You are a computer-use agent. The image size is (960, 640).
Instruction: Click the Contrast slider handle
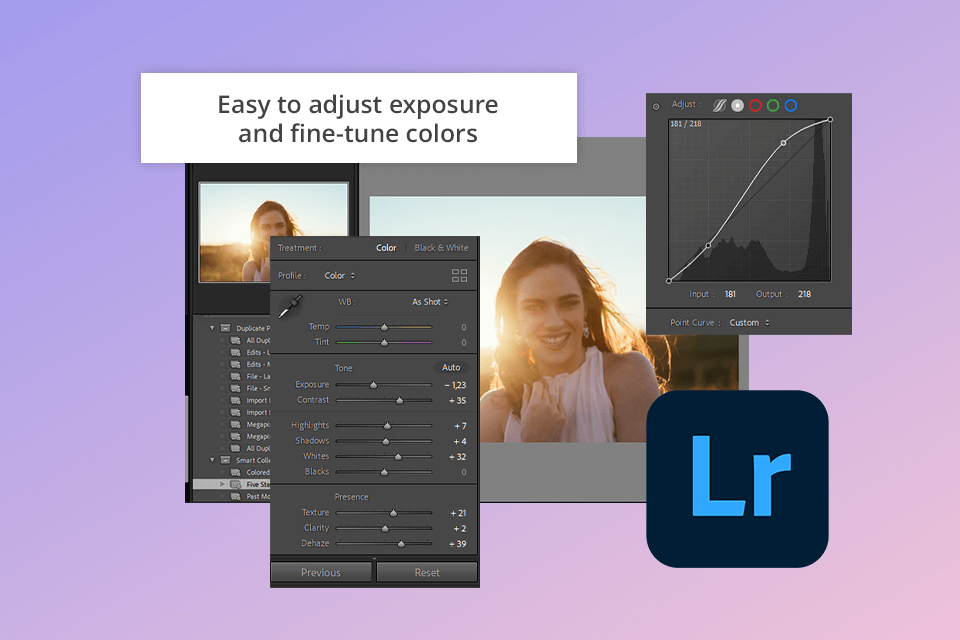[400, 401]
